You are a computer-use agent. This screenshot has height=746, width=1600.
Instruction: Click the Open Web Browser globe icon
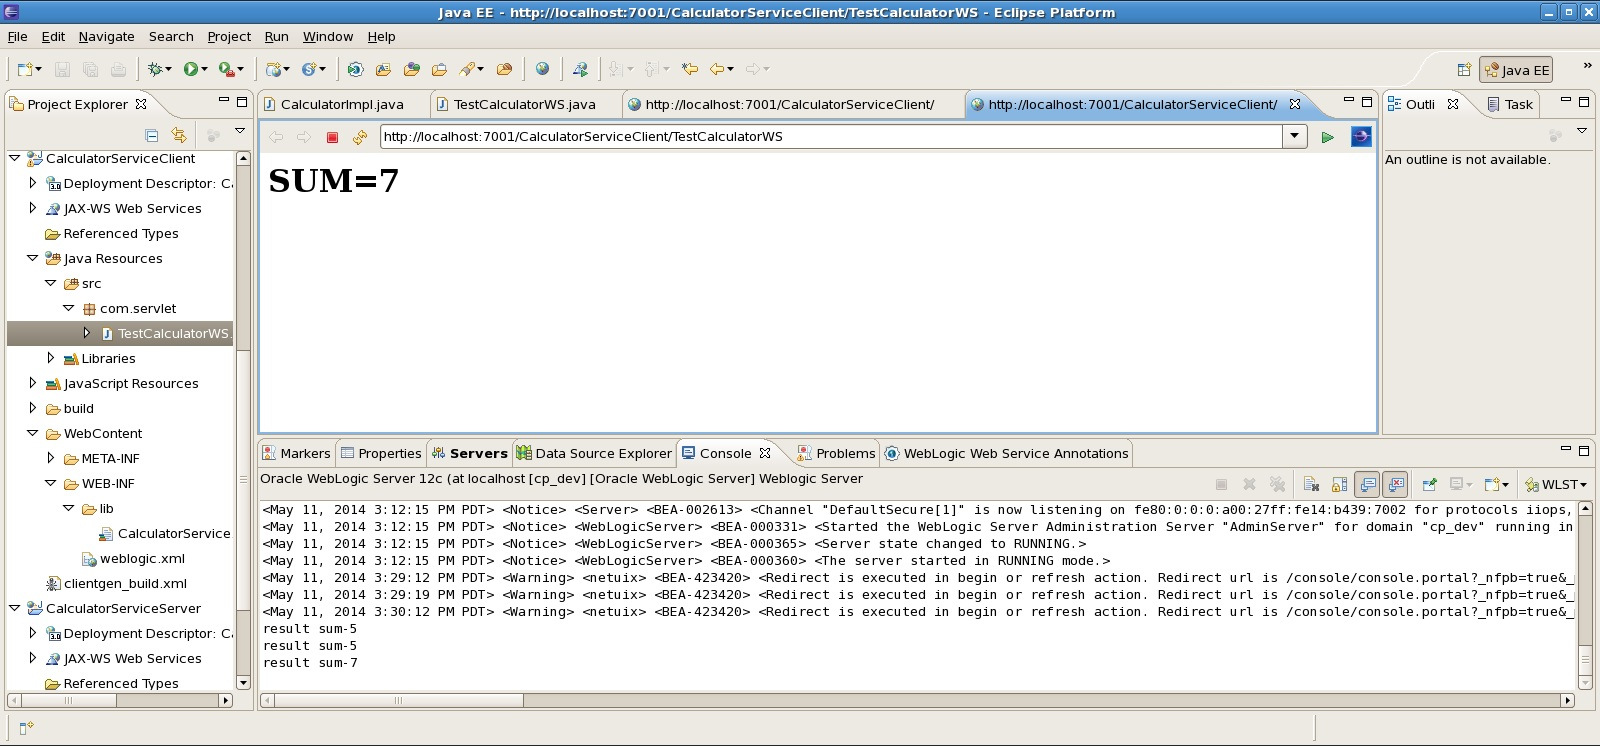[542, 69]
